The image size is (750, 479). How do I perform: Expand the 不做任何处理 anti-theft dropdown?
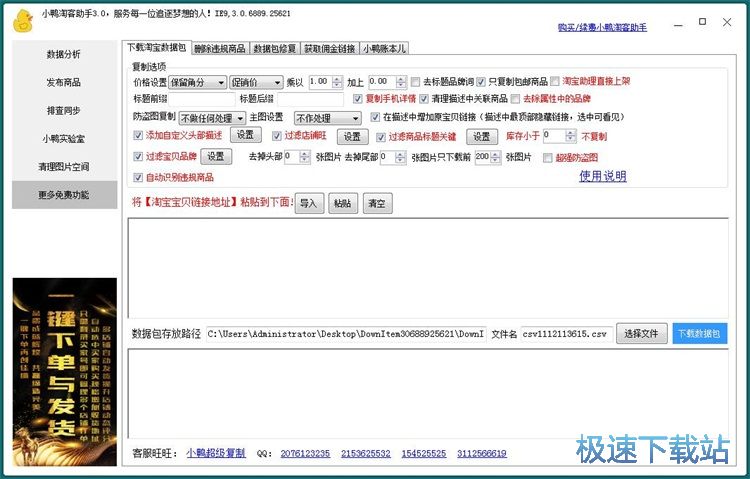click(211, 118)
